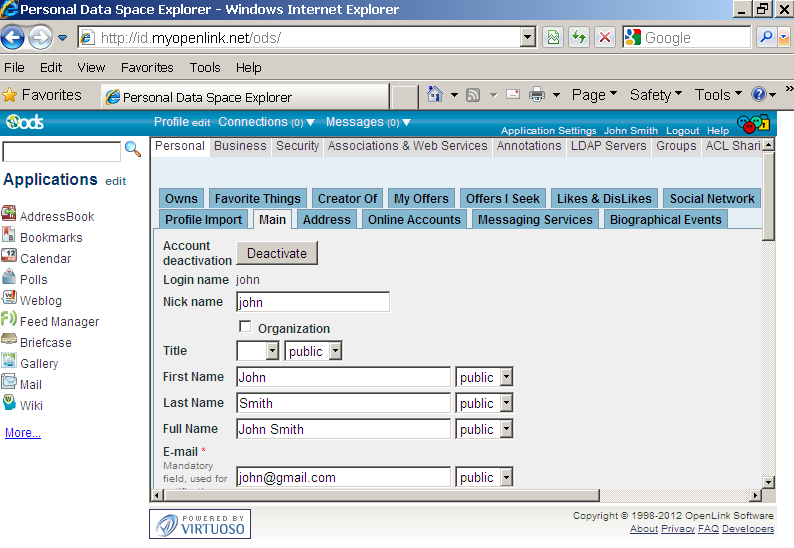Click the browser Refresh icon

point(578,38)
